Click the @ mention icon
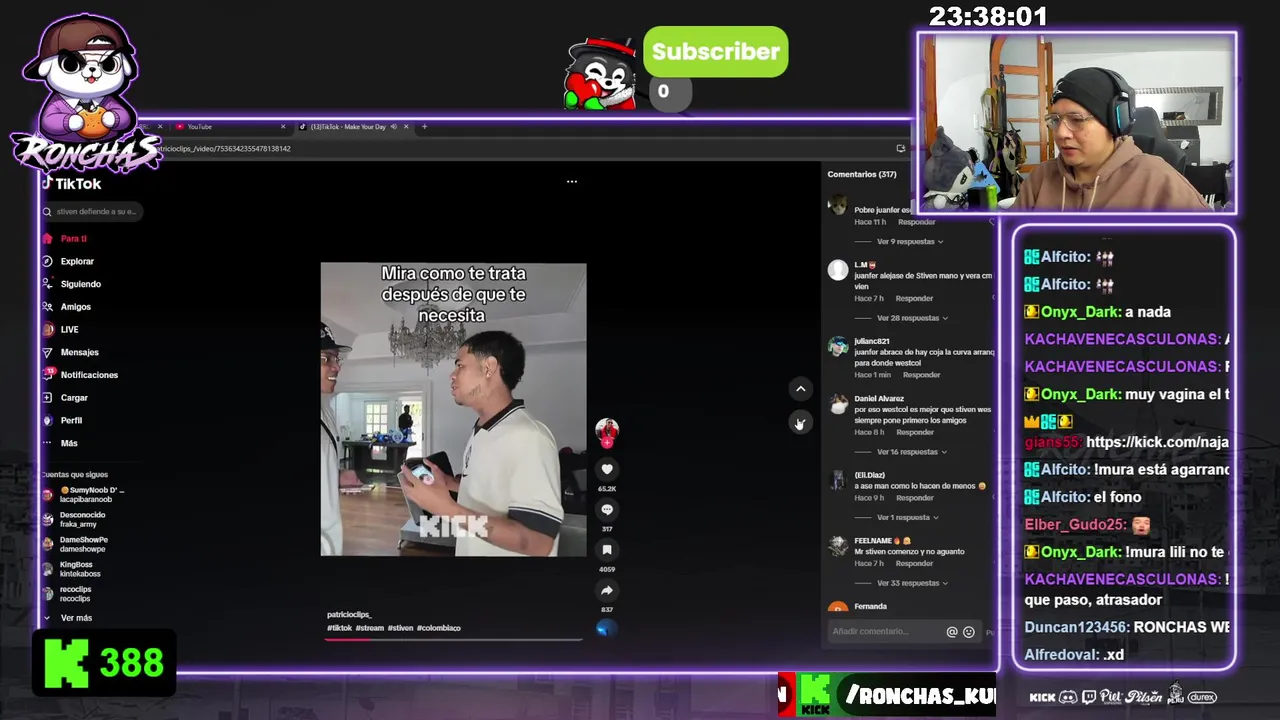1280x720 pixels. click(x=952, y=632)
